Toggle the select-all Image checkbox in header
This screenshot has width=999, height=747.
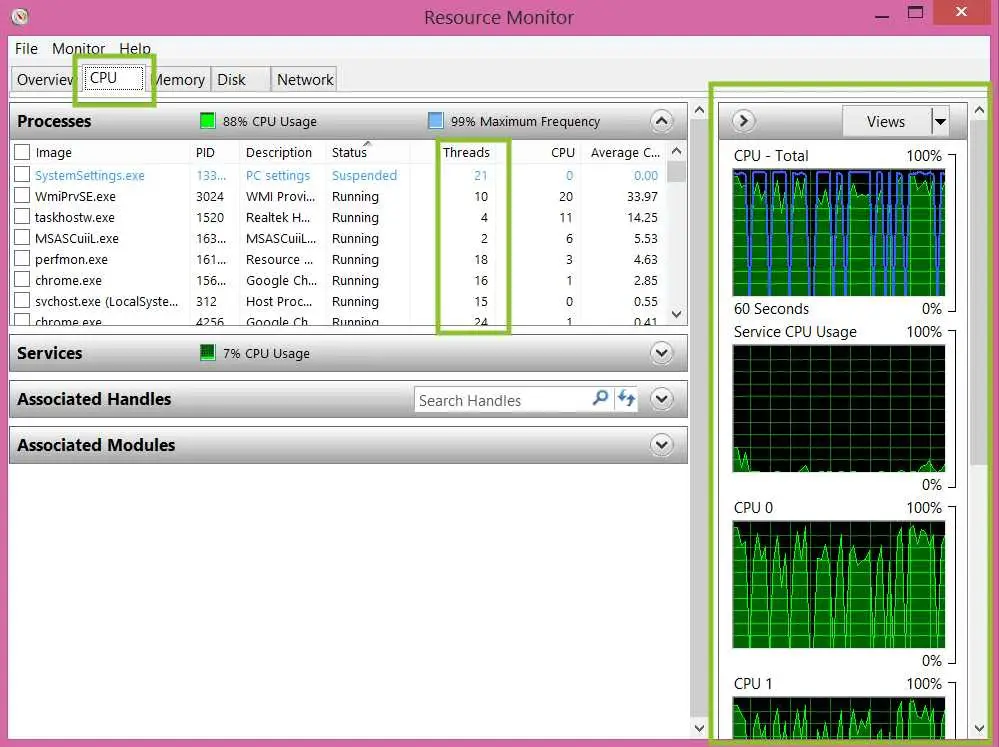(x=22, y=152)
